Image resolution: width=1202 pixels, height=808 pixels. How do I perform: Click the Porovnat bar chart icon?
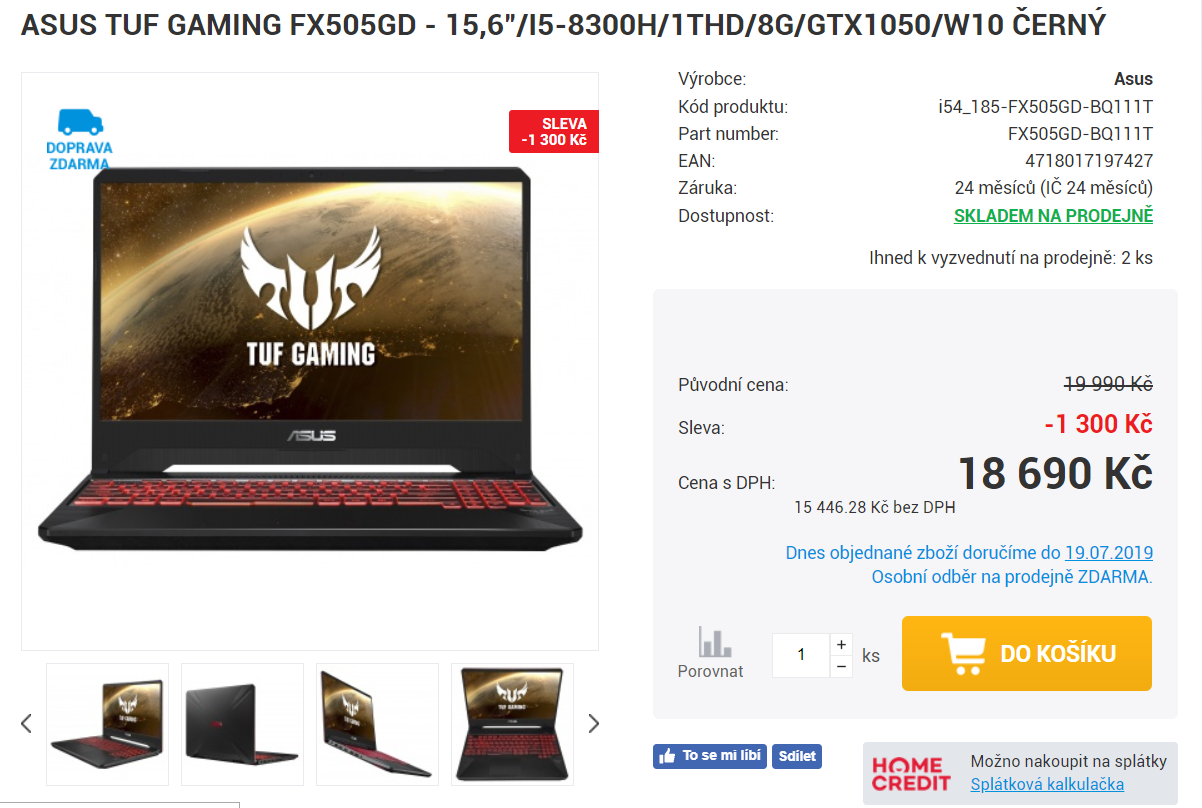714,642
